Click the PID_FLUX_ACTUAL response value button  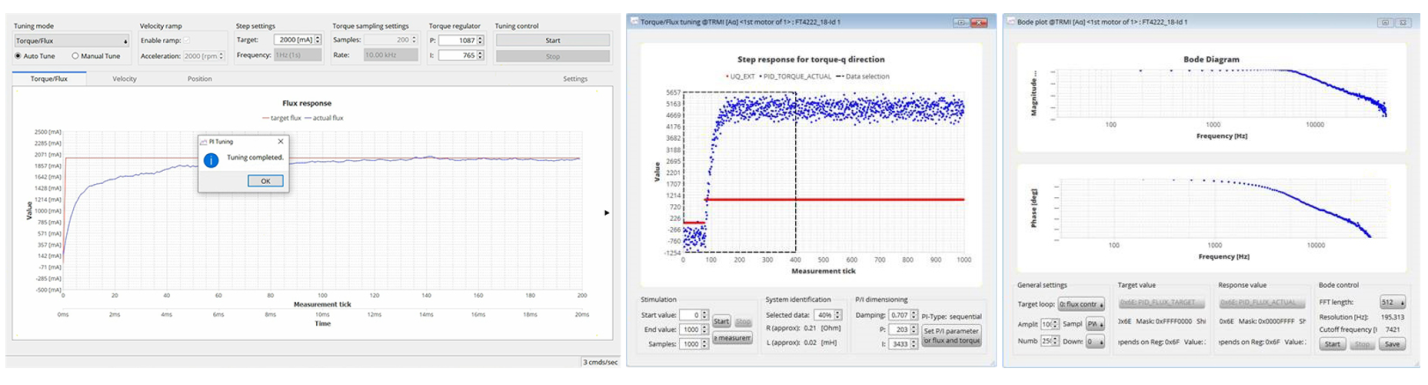click(1263, 303)
